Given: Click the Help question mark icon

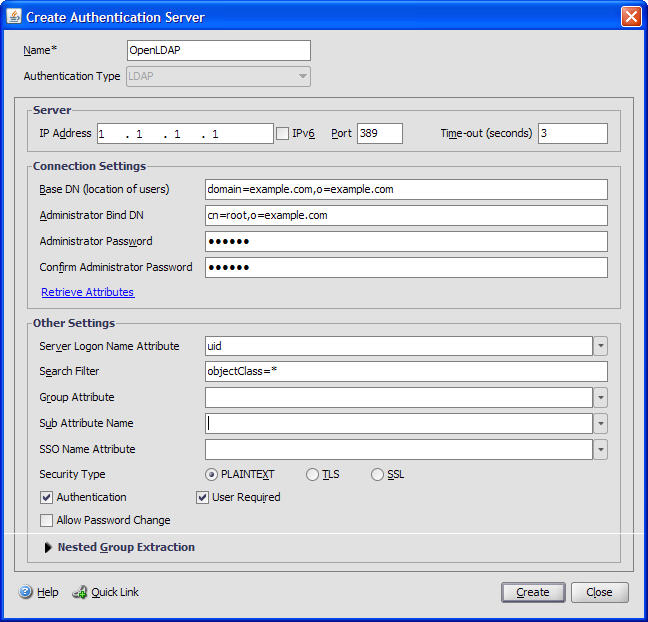Looking at the screenshot, I should pos(25,592).
